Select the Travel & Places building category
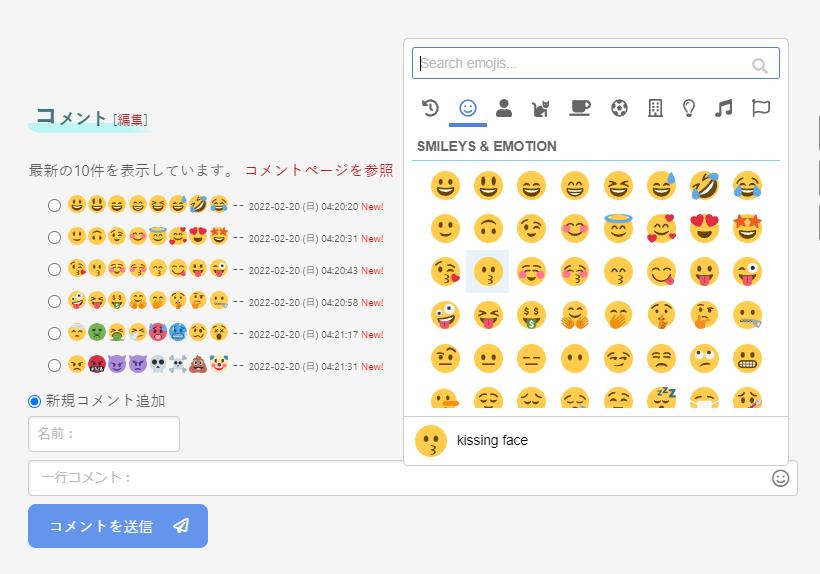The height and width of the screenshot is (574, 820). tap(655, 108)
